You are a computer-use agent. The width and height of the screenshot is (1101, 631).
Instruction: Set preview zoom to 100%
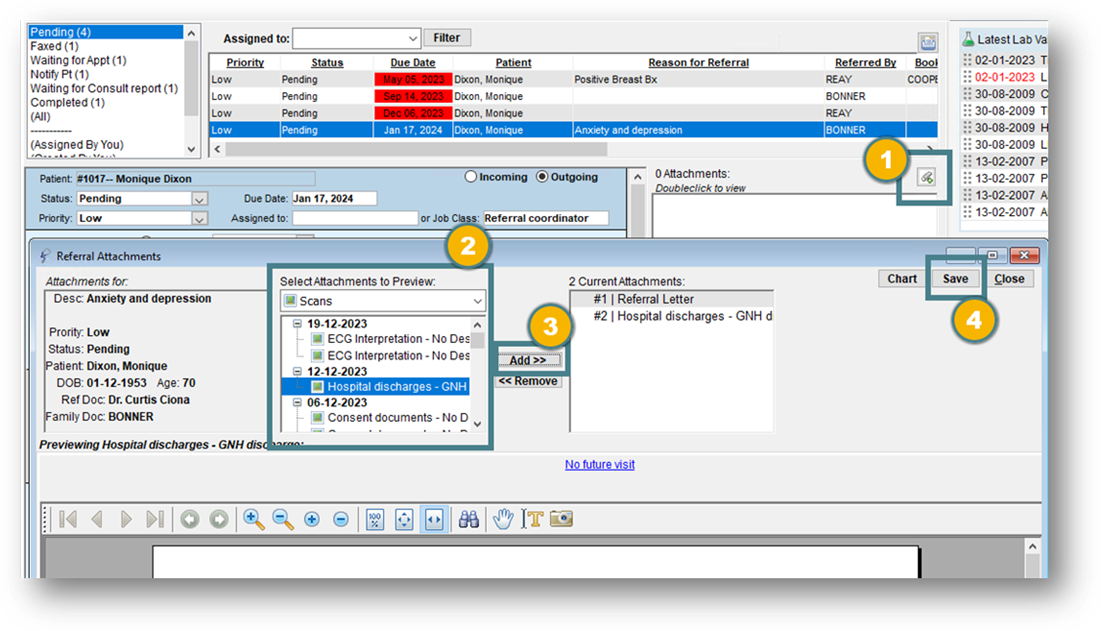coord(373,518)
